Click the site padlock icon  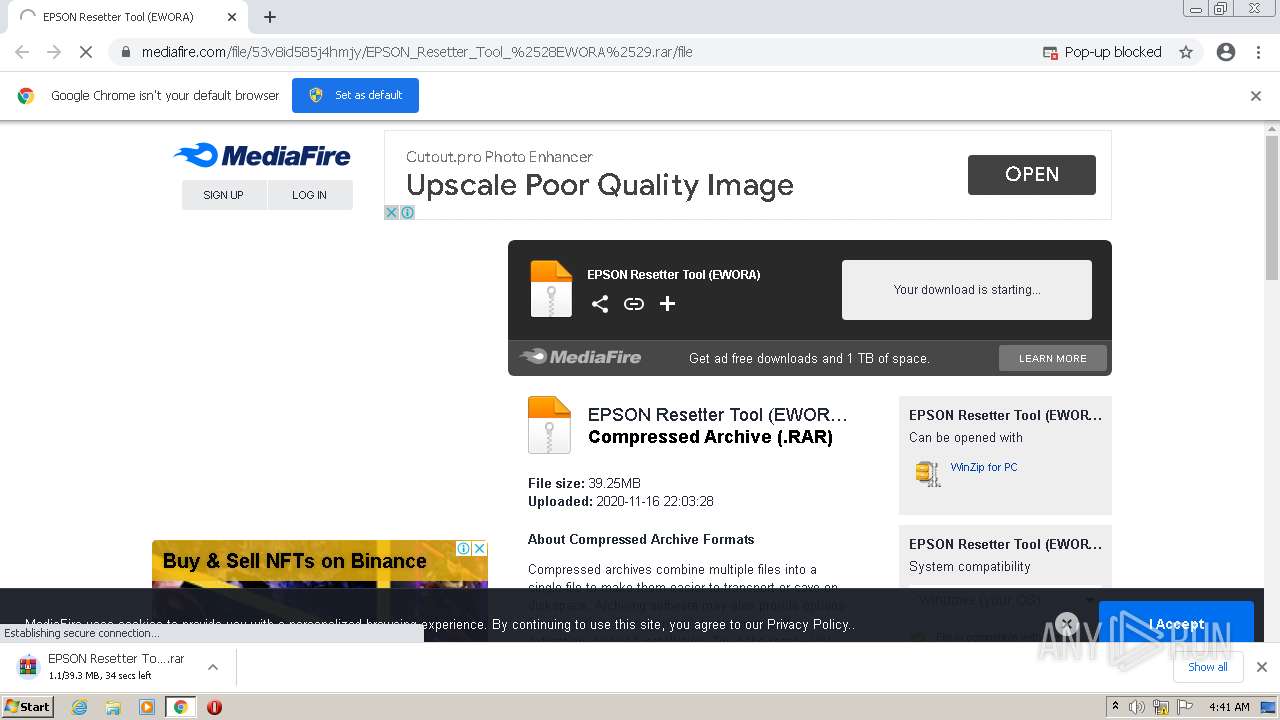click(125, 52)
